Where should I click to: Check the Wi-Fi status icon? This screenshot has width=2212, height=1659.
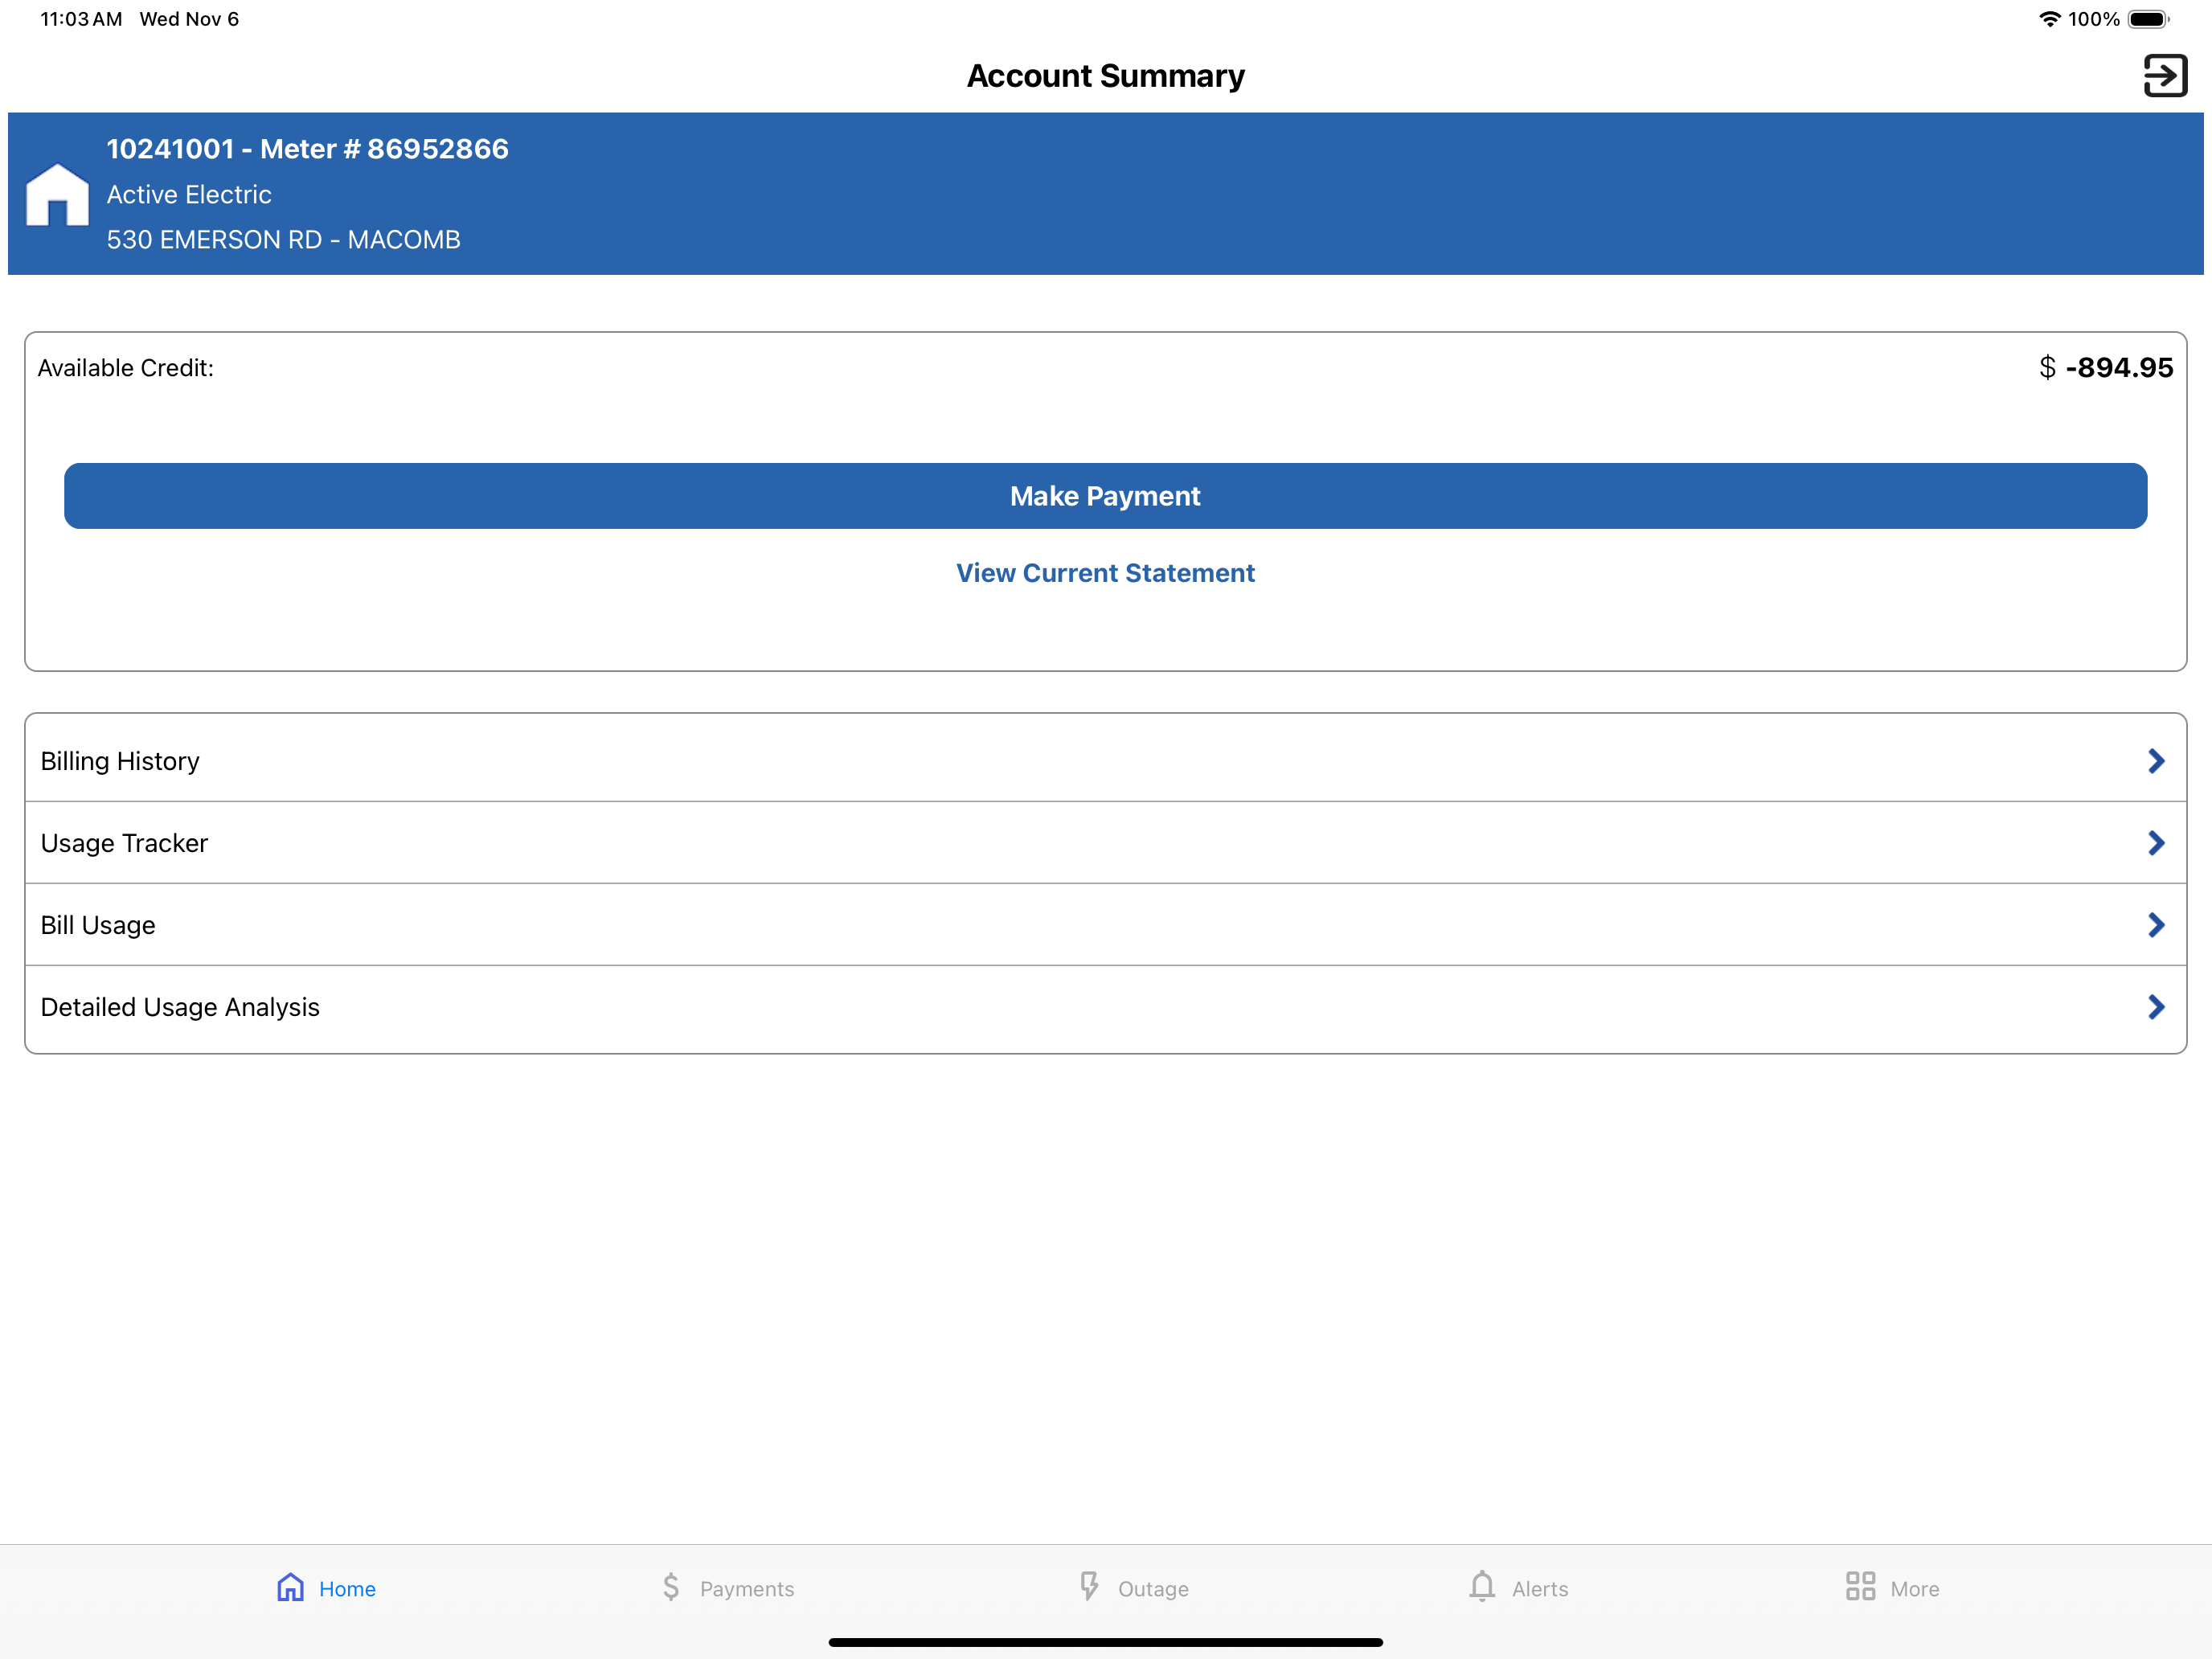coord(2049,19)
